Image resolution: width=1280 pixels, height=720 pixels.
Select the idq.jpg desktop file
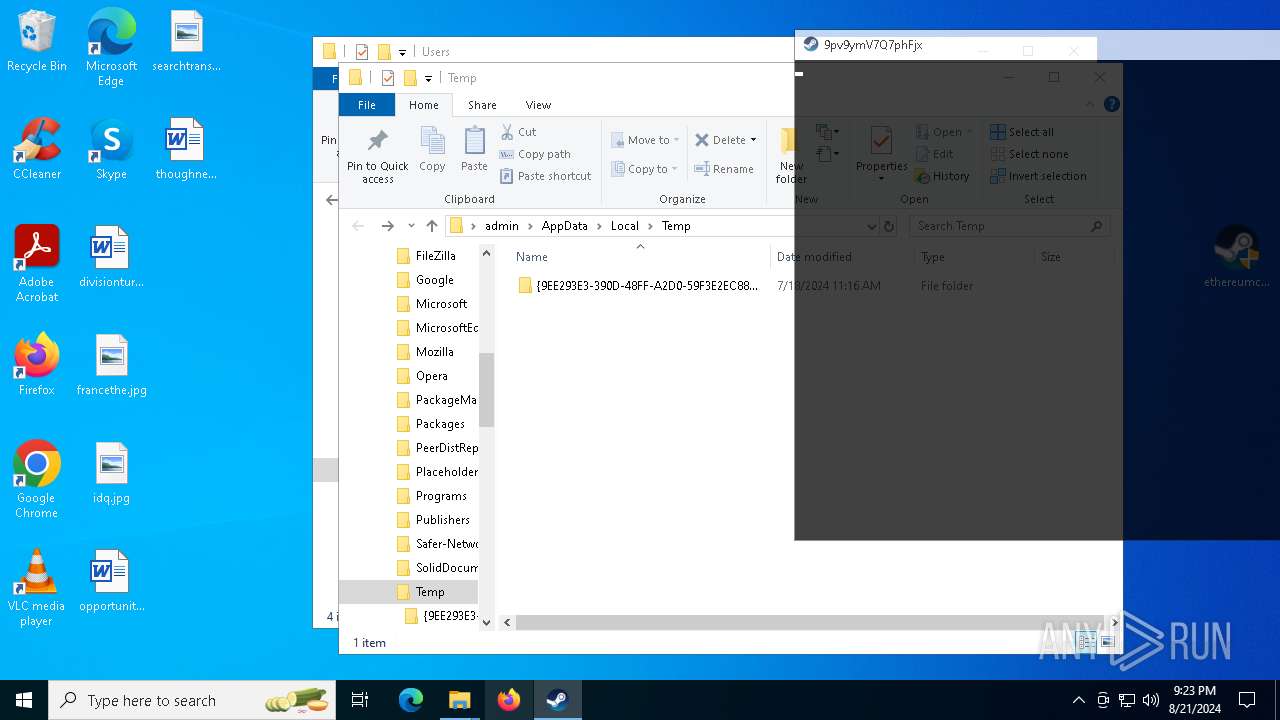click(x=111, y=472)
